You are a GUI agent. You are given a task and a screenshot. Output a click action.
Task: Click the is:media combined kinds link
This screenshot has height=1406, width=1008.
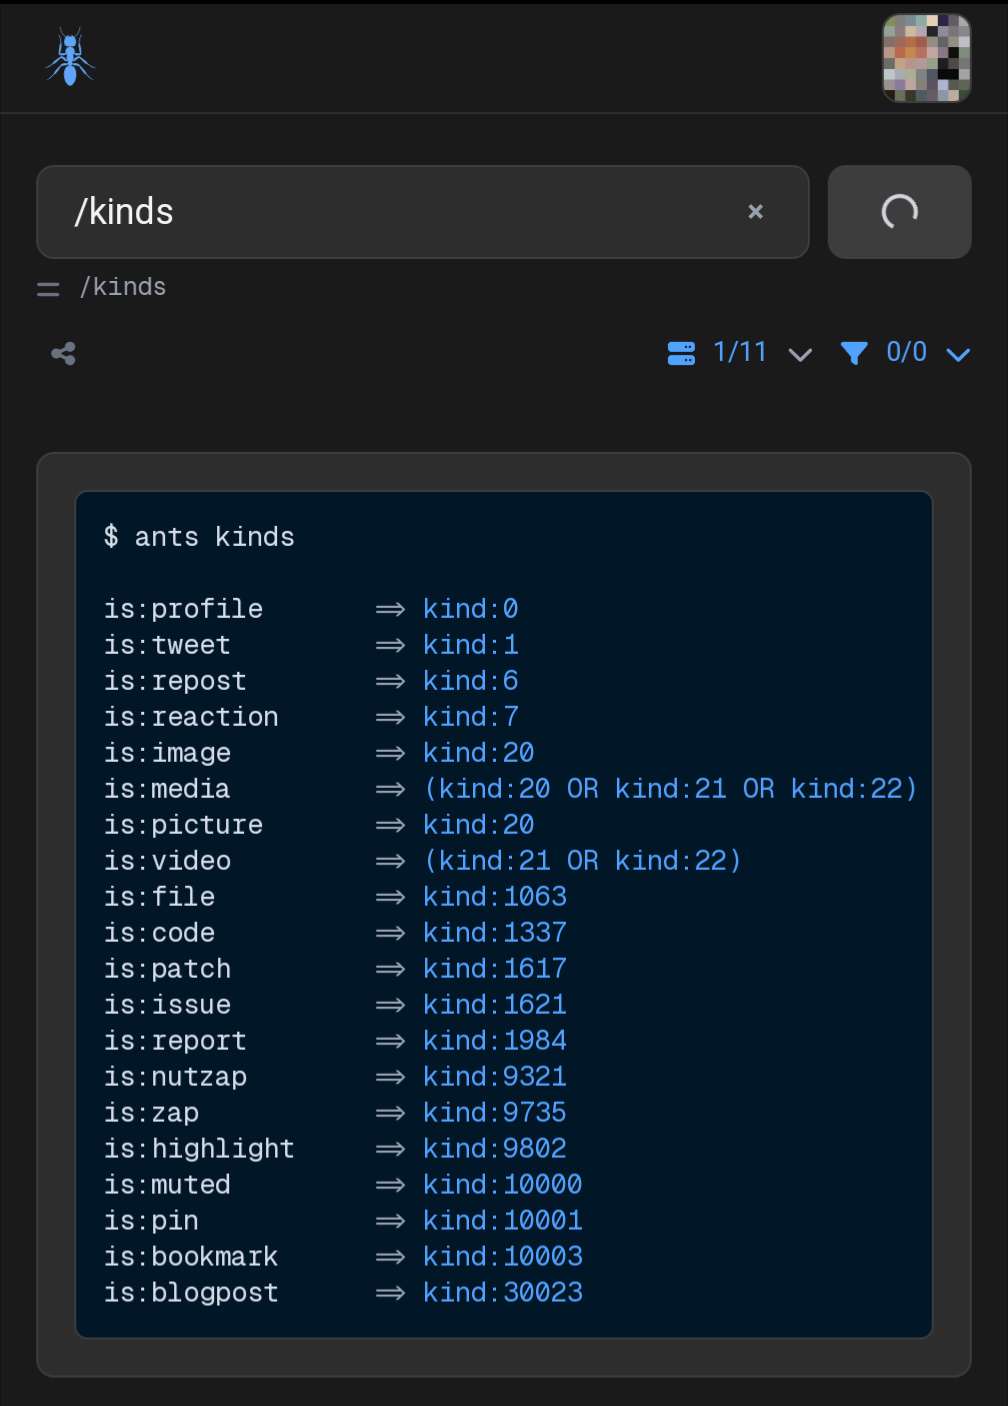point(669,789)
